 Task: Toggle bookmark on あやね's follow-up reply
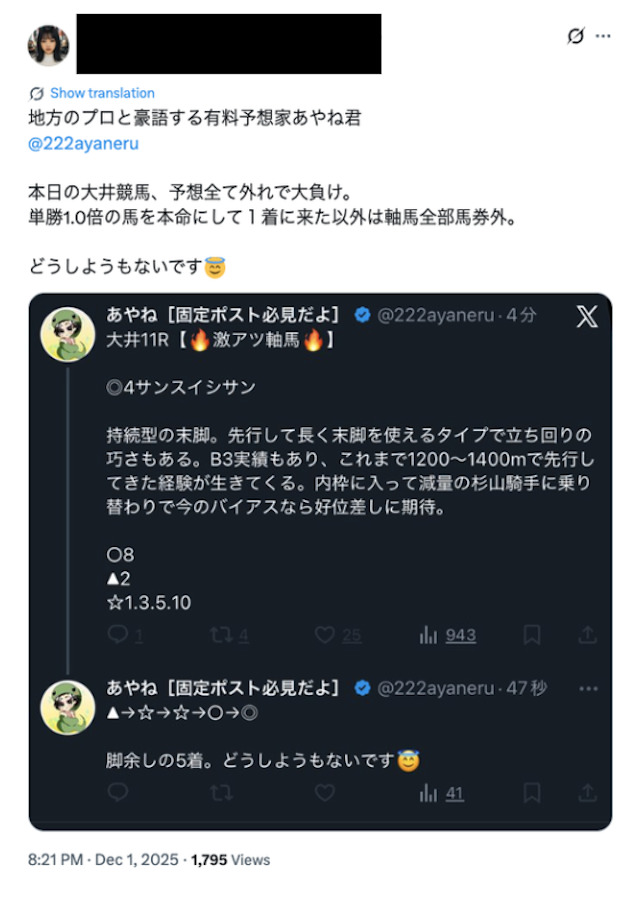pos(531,792)
